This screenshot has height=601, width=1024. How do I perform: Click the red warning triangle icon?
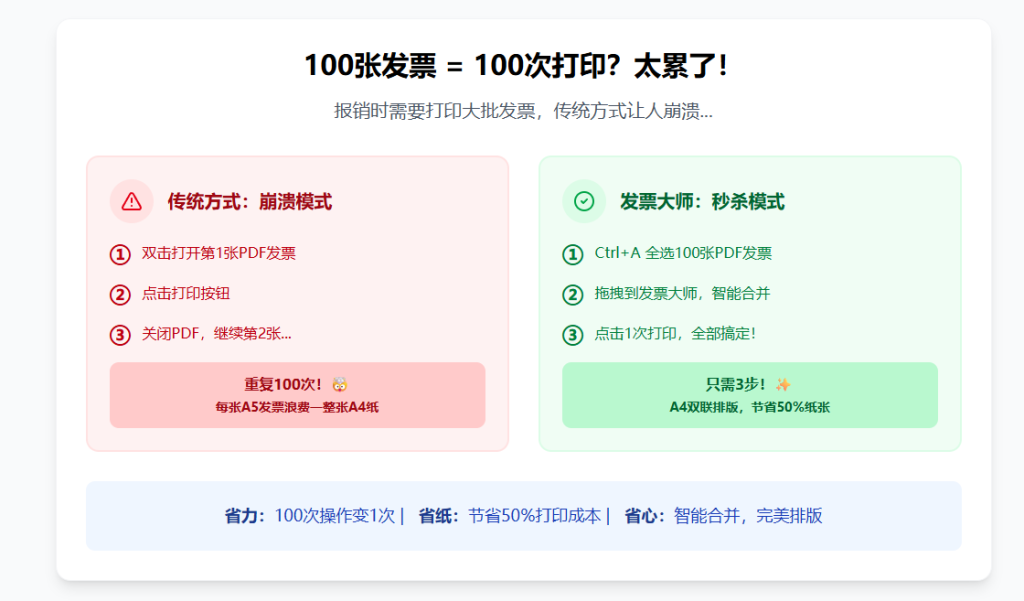(x=131, y=201)
